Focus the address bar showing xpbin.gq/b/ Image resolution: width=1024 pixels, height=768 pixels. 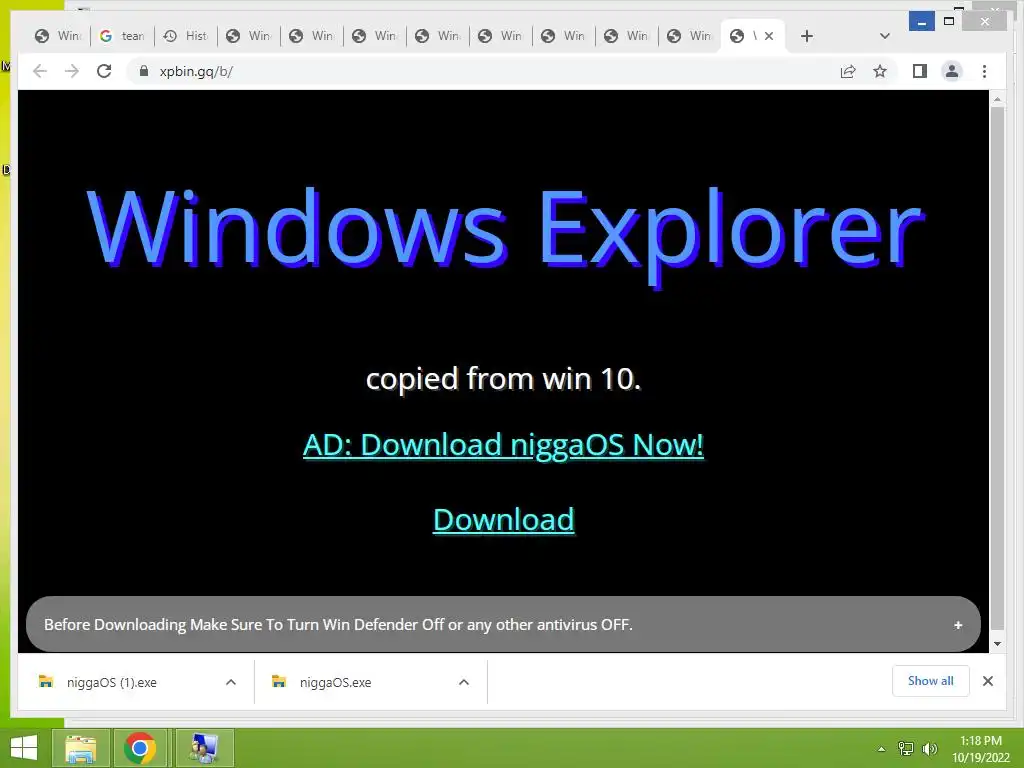click(x=483, y=71)
